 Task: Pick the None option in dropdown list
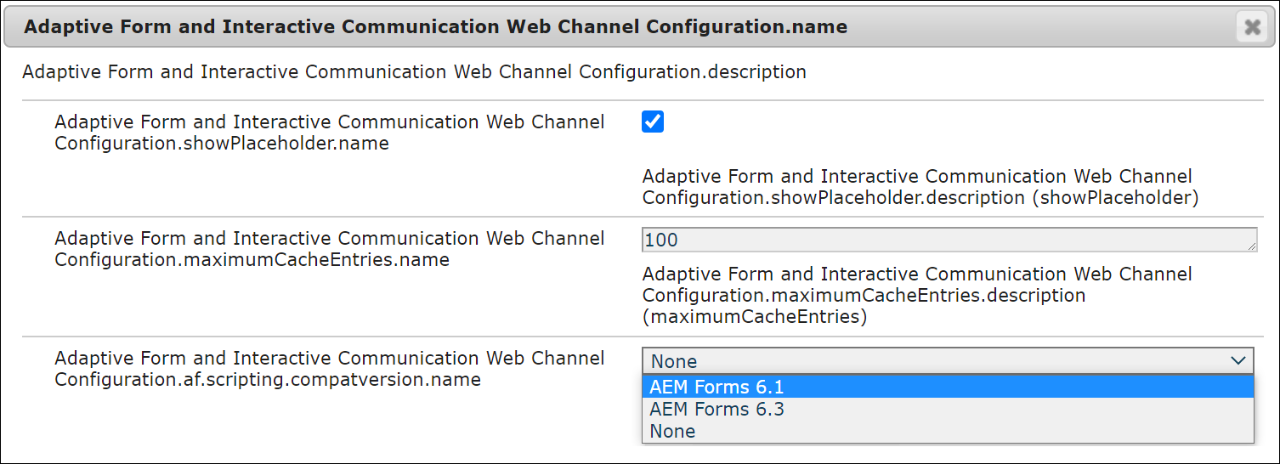coord(947,431)
